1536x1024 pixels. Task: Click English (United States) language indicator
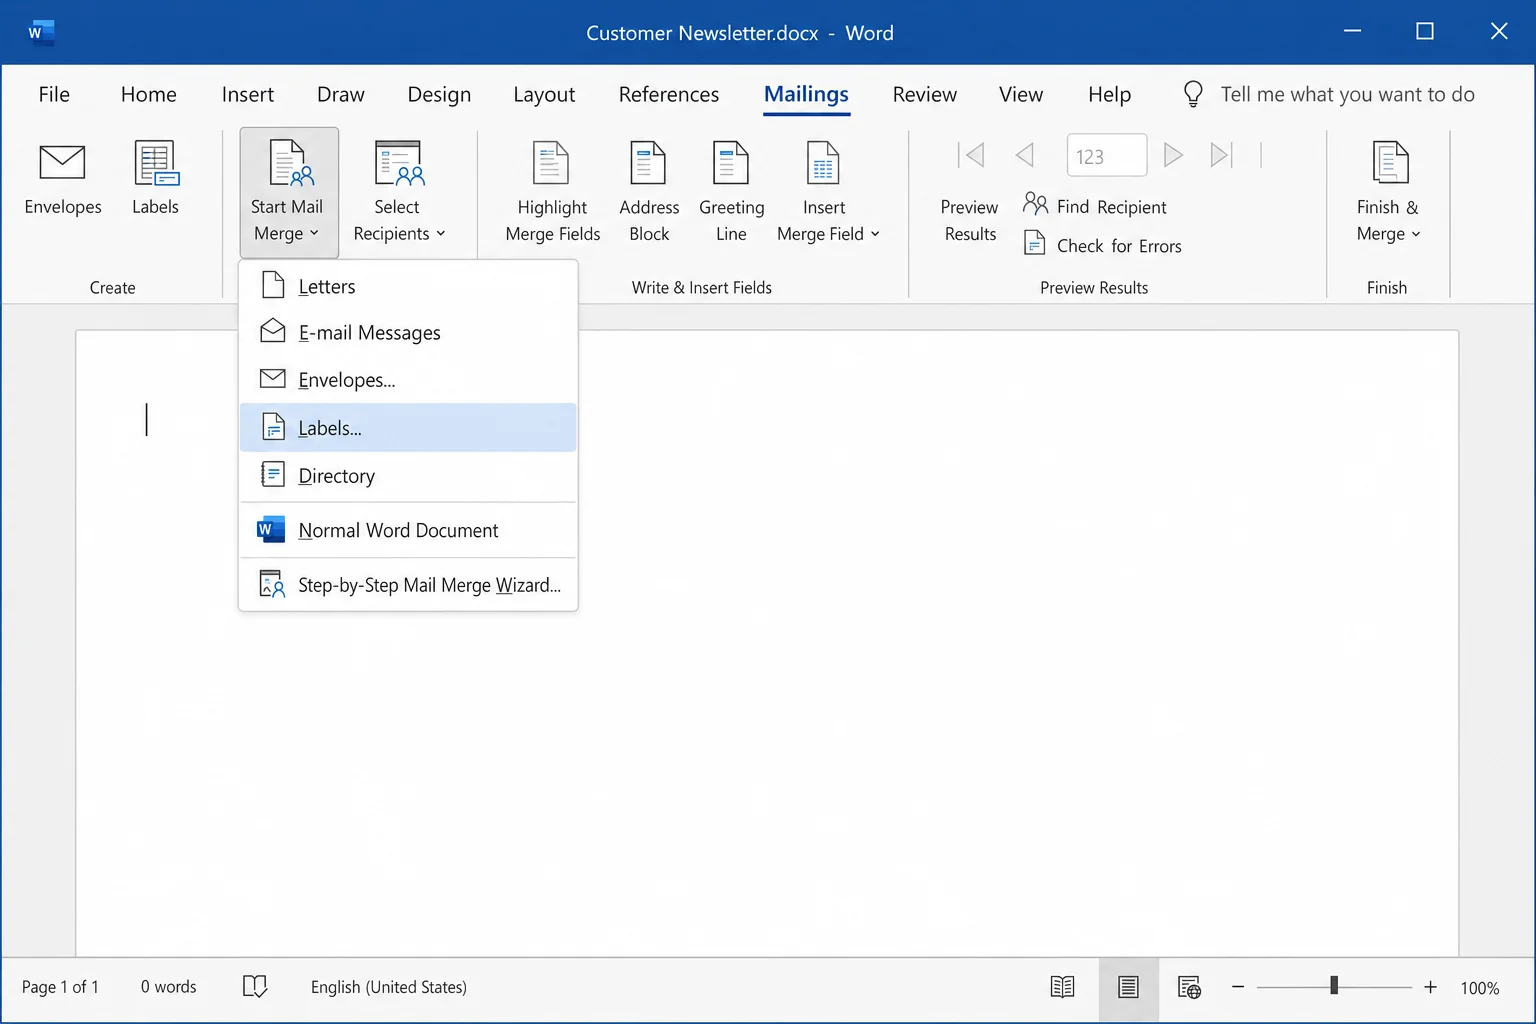pyautogui.click(x=389, y=987)
